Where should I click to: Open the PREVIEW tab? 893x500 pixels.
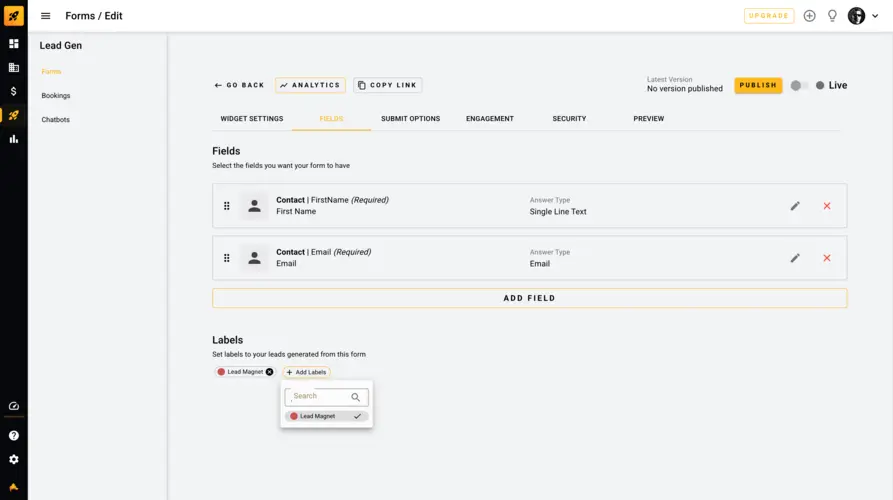(649, 118)
